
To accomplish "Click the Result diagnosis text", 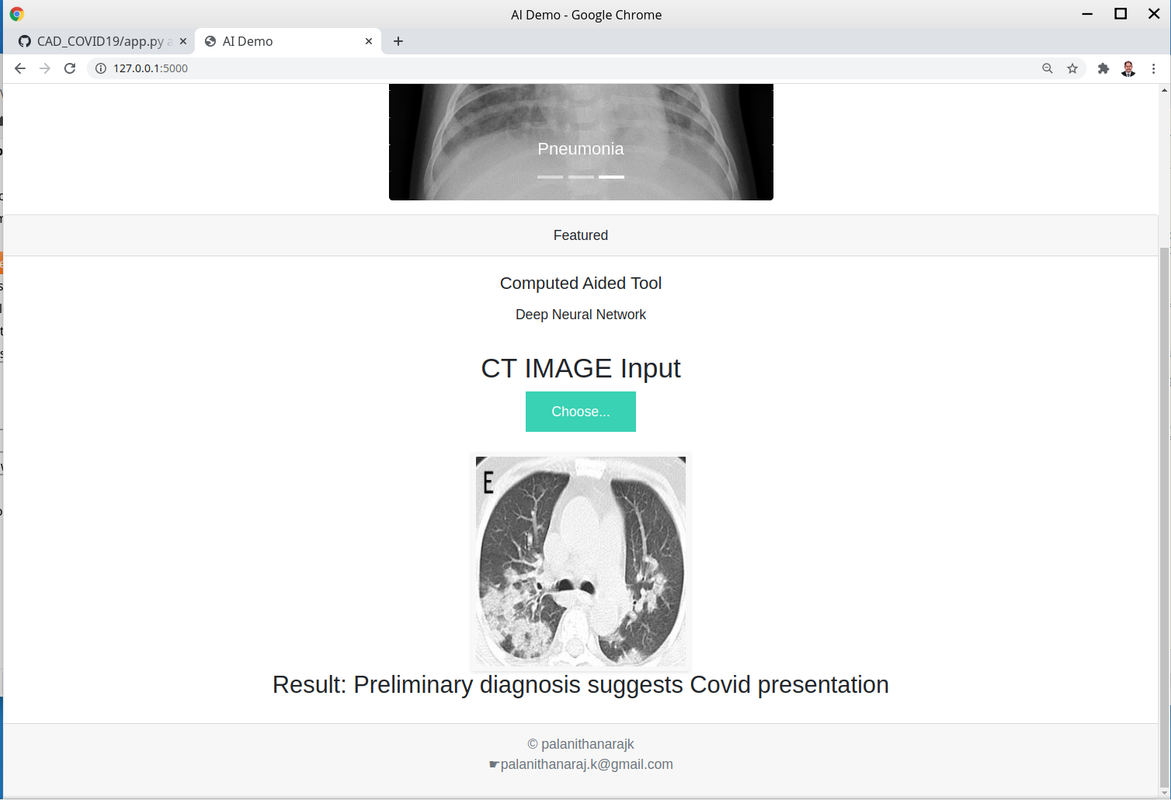I will click(x=580, y=685).
